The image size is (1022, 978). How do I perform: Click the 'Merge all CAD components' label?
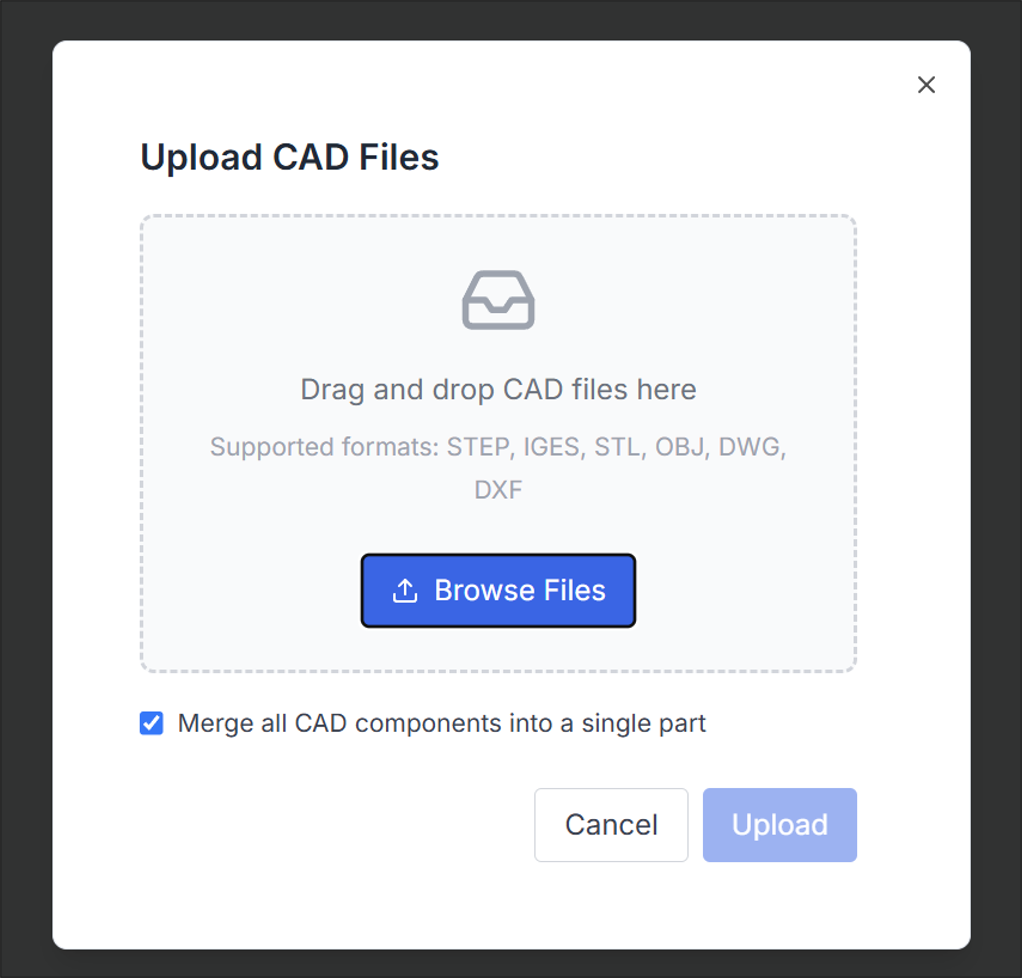(x=441, y=723)
